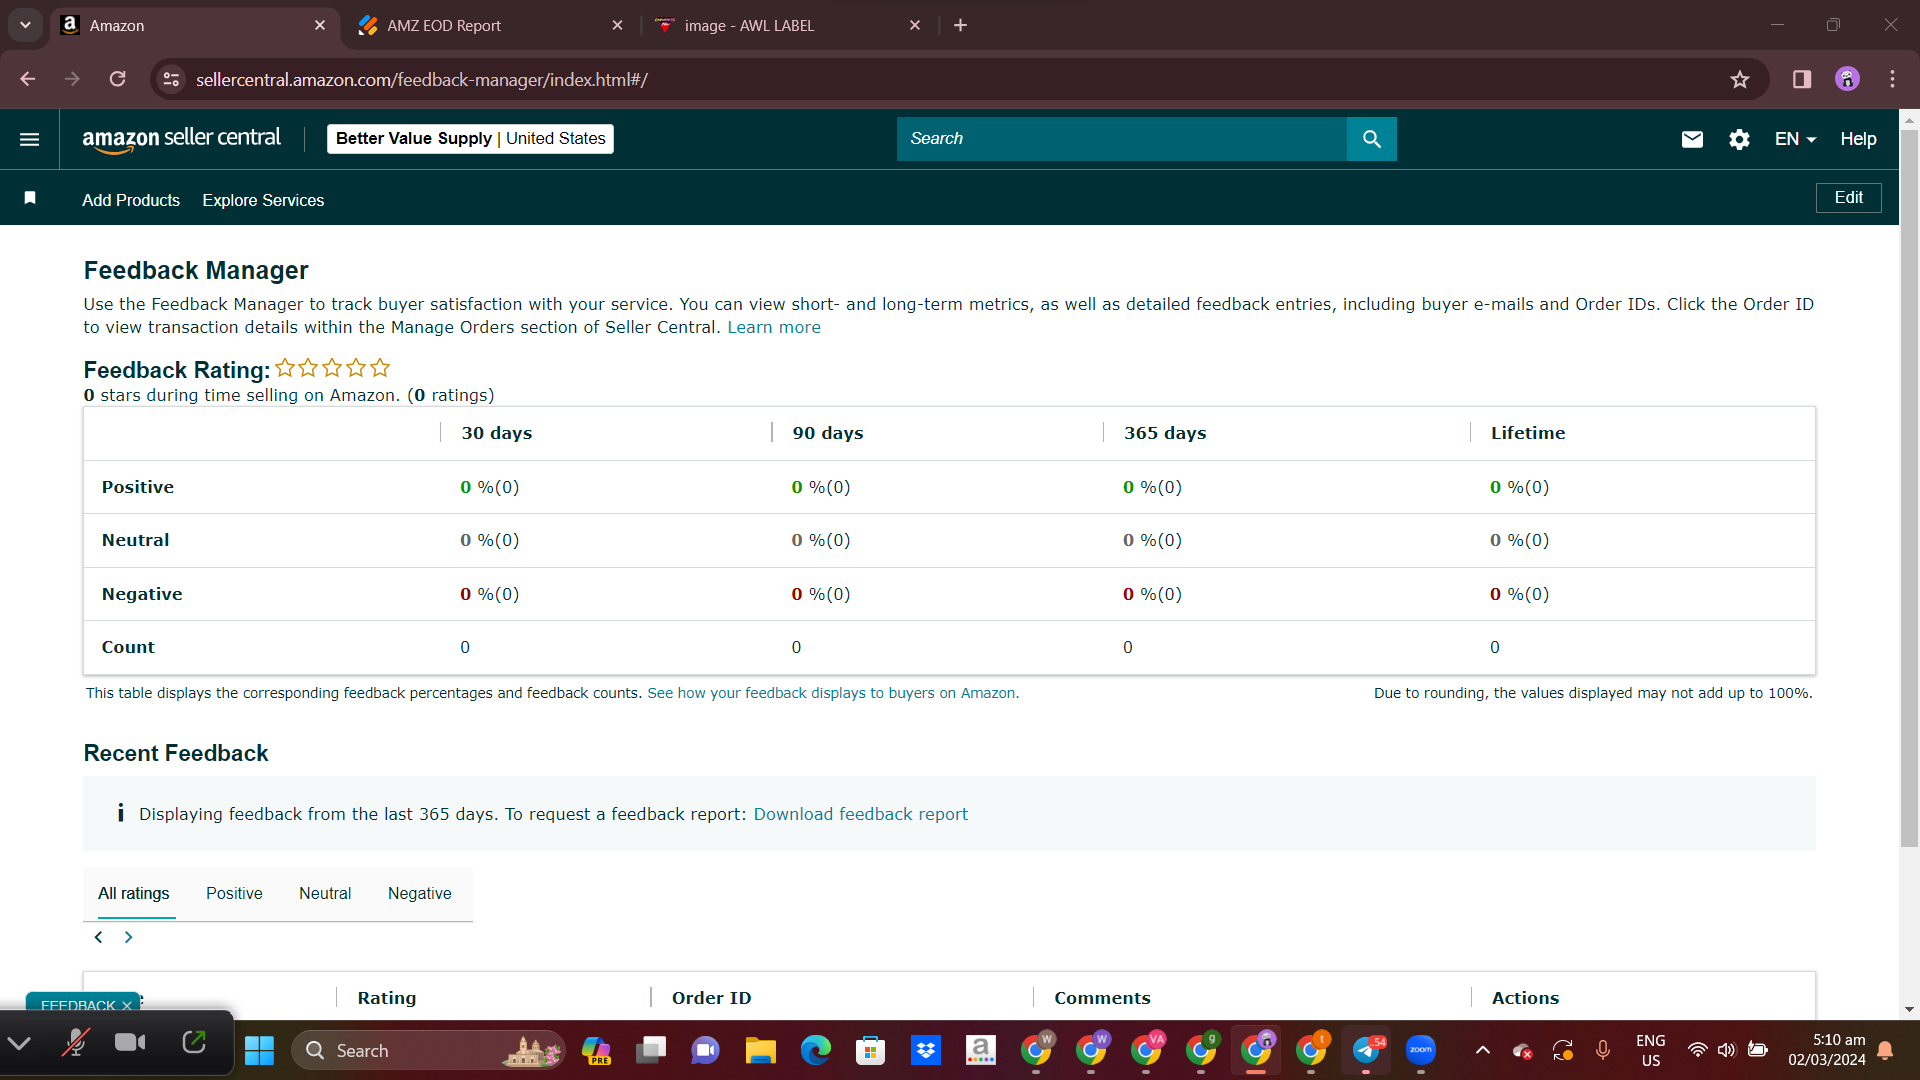Open the settings gear menu
Image resolution: width=1920 pixels, height=1080 pixels.
(x=1739, y=139)
